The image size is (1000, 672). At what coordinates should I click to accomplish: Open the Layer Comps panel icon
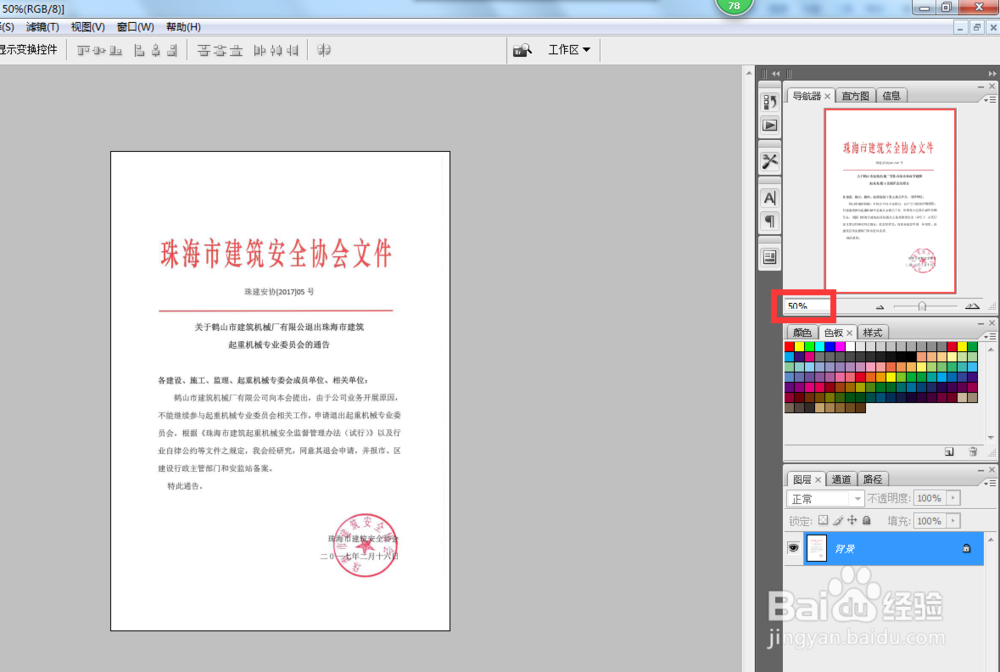(x=770, y=258)
